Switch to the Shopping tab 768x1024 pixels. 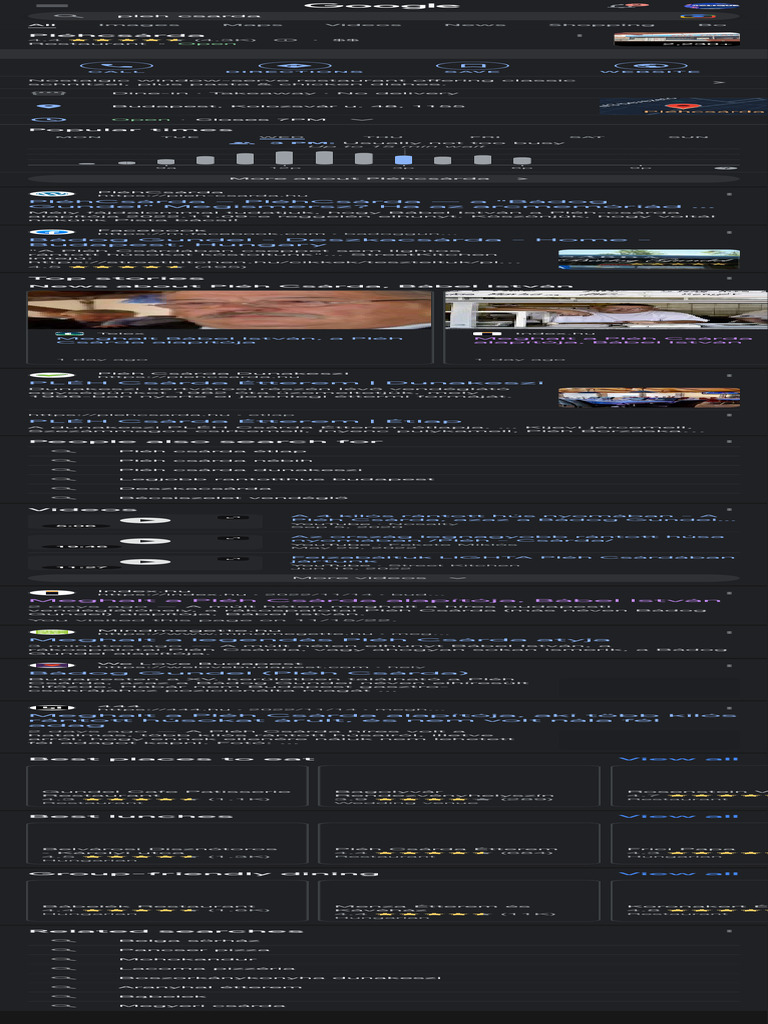pyautogui.click(x=601, y=25)
